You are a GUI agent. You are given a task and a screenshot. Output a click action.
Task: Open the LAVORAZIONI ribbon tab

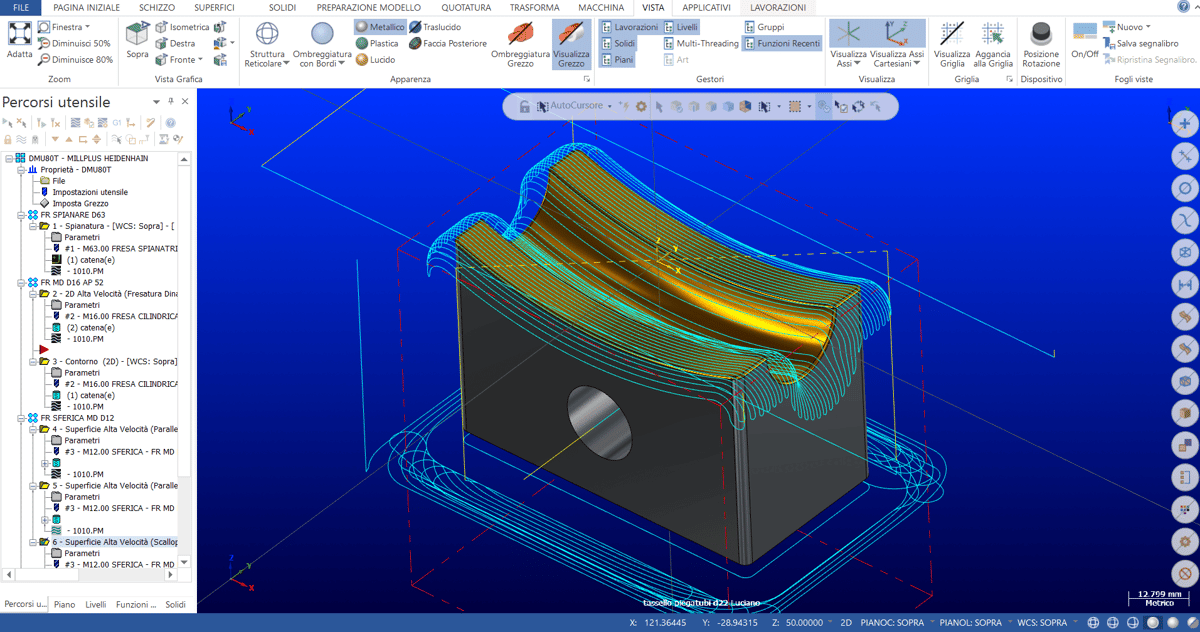(x=778, y=7)
